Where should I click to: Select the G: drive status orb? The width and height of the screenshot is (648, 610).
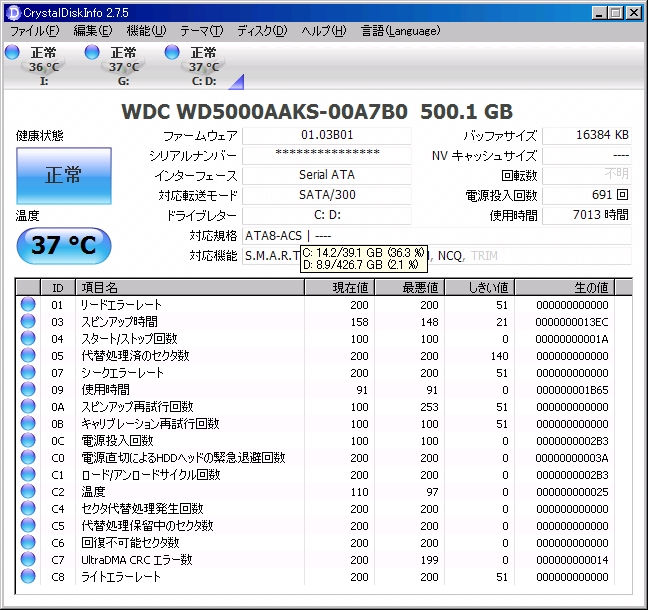pos(92,52)
